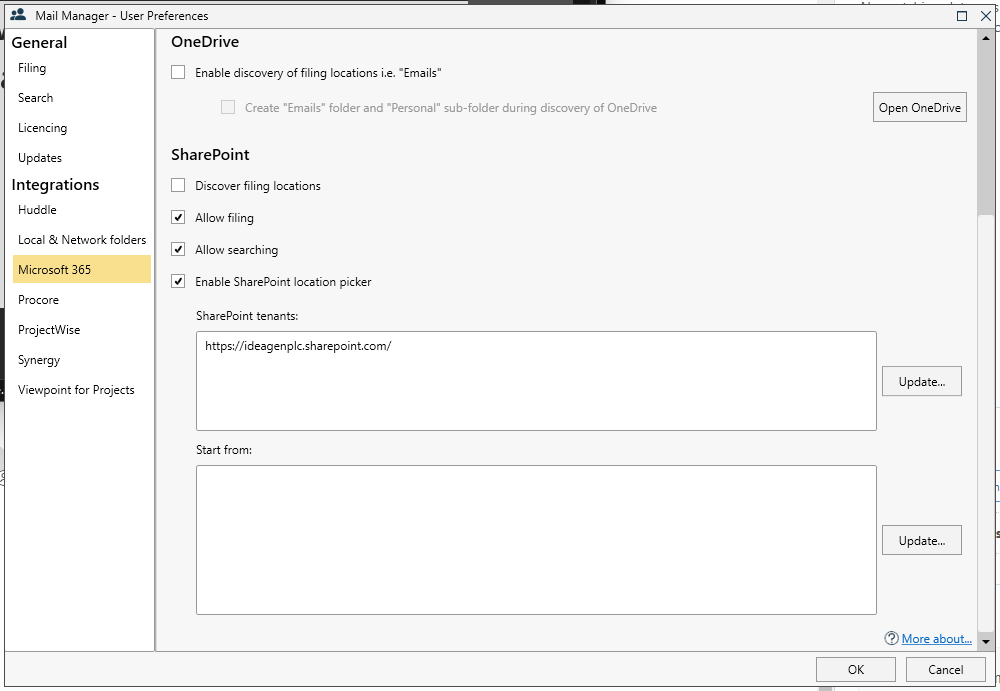Close the User Preferences dialog

(985, 16)
